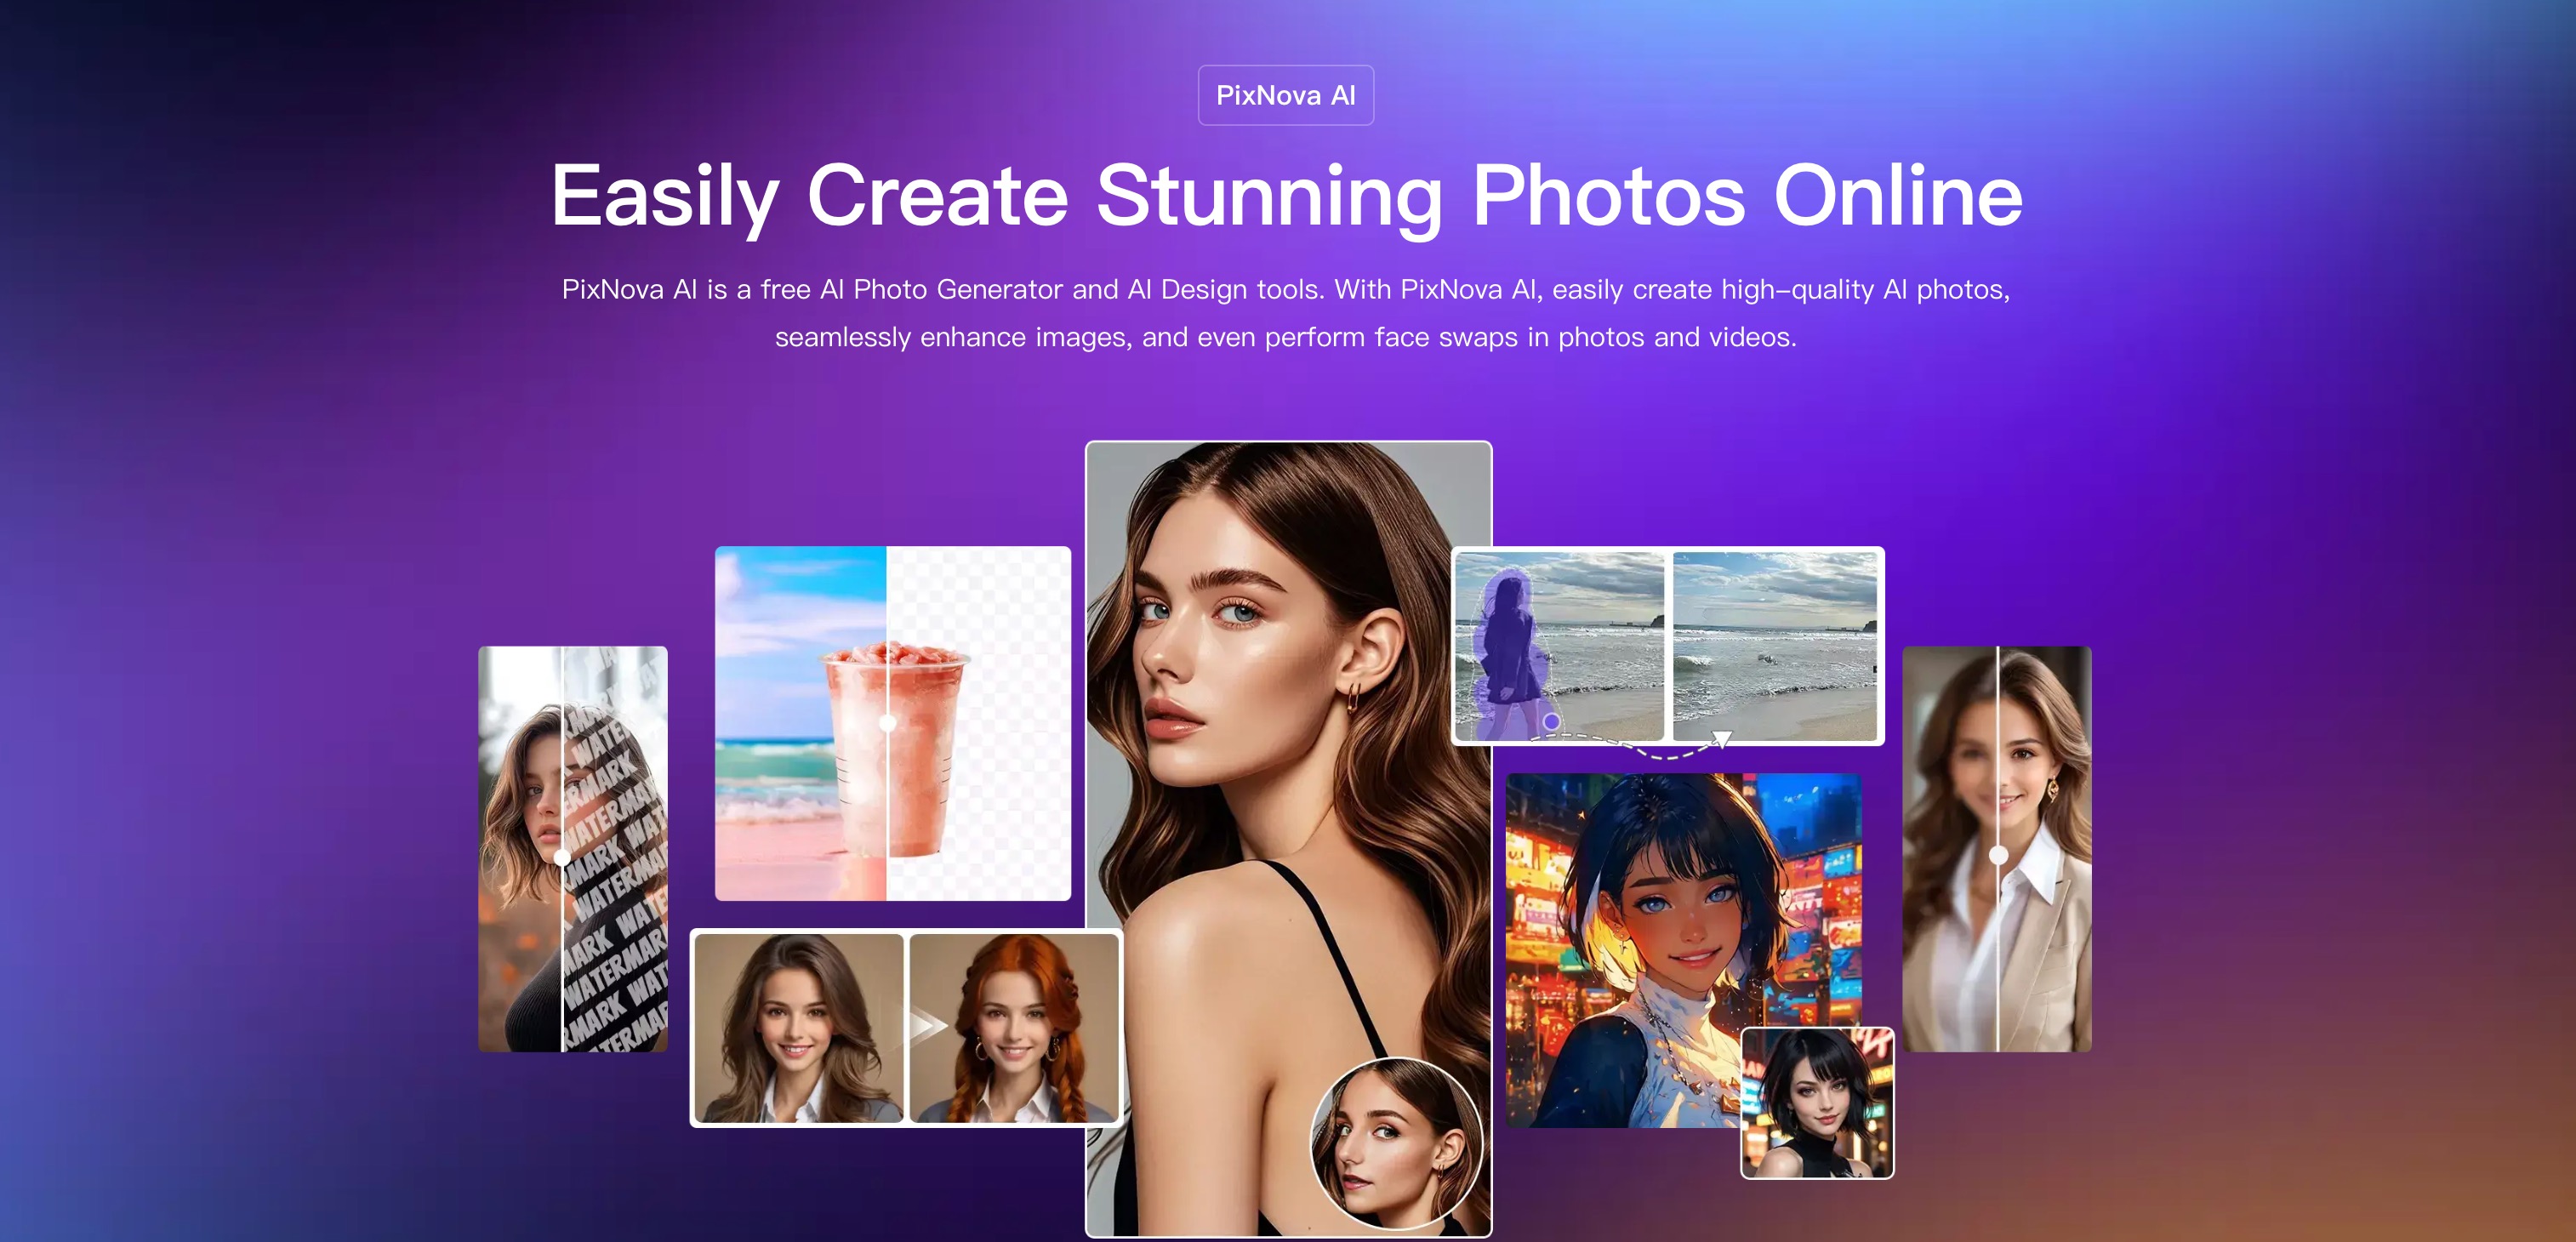The height and width of the screenshot is (1242, 2576).
Task: Click the slider handle on smoothie image
Action: point(887,722)
